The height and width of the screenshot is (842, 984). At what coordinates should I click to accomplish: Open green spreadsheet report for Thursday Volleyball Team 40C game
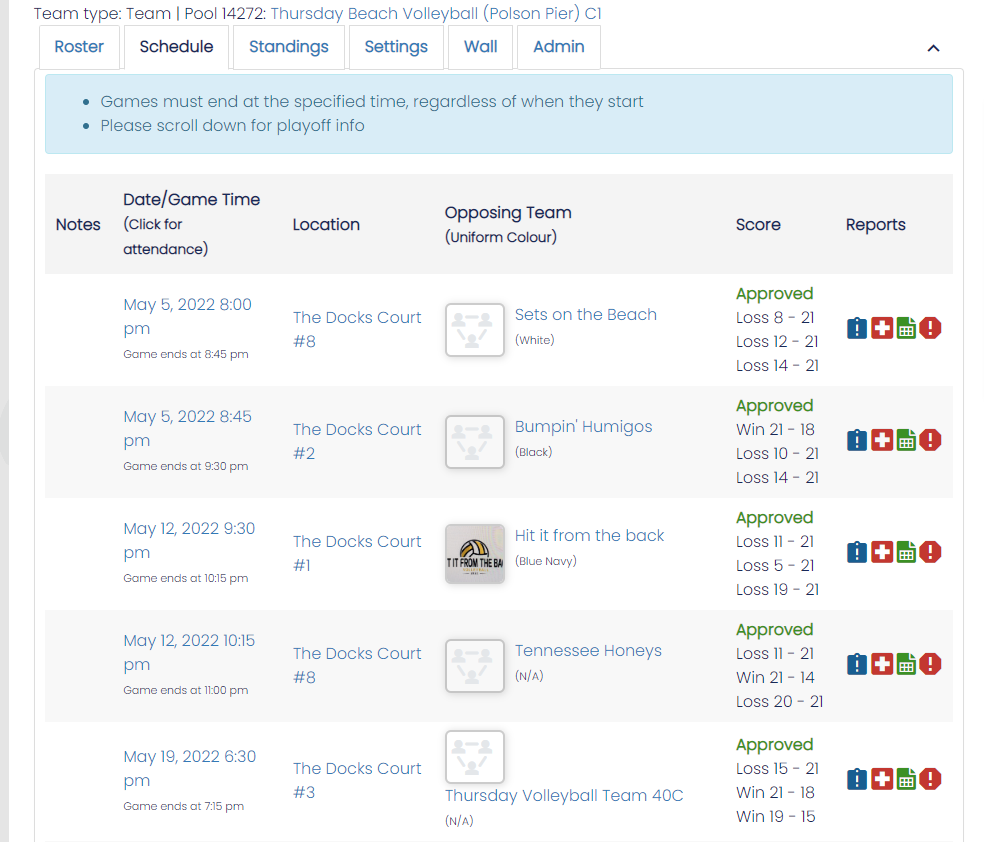point(906,779)
